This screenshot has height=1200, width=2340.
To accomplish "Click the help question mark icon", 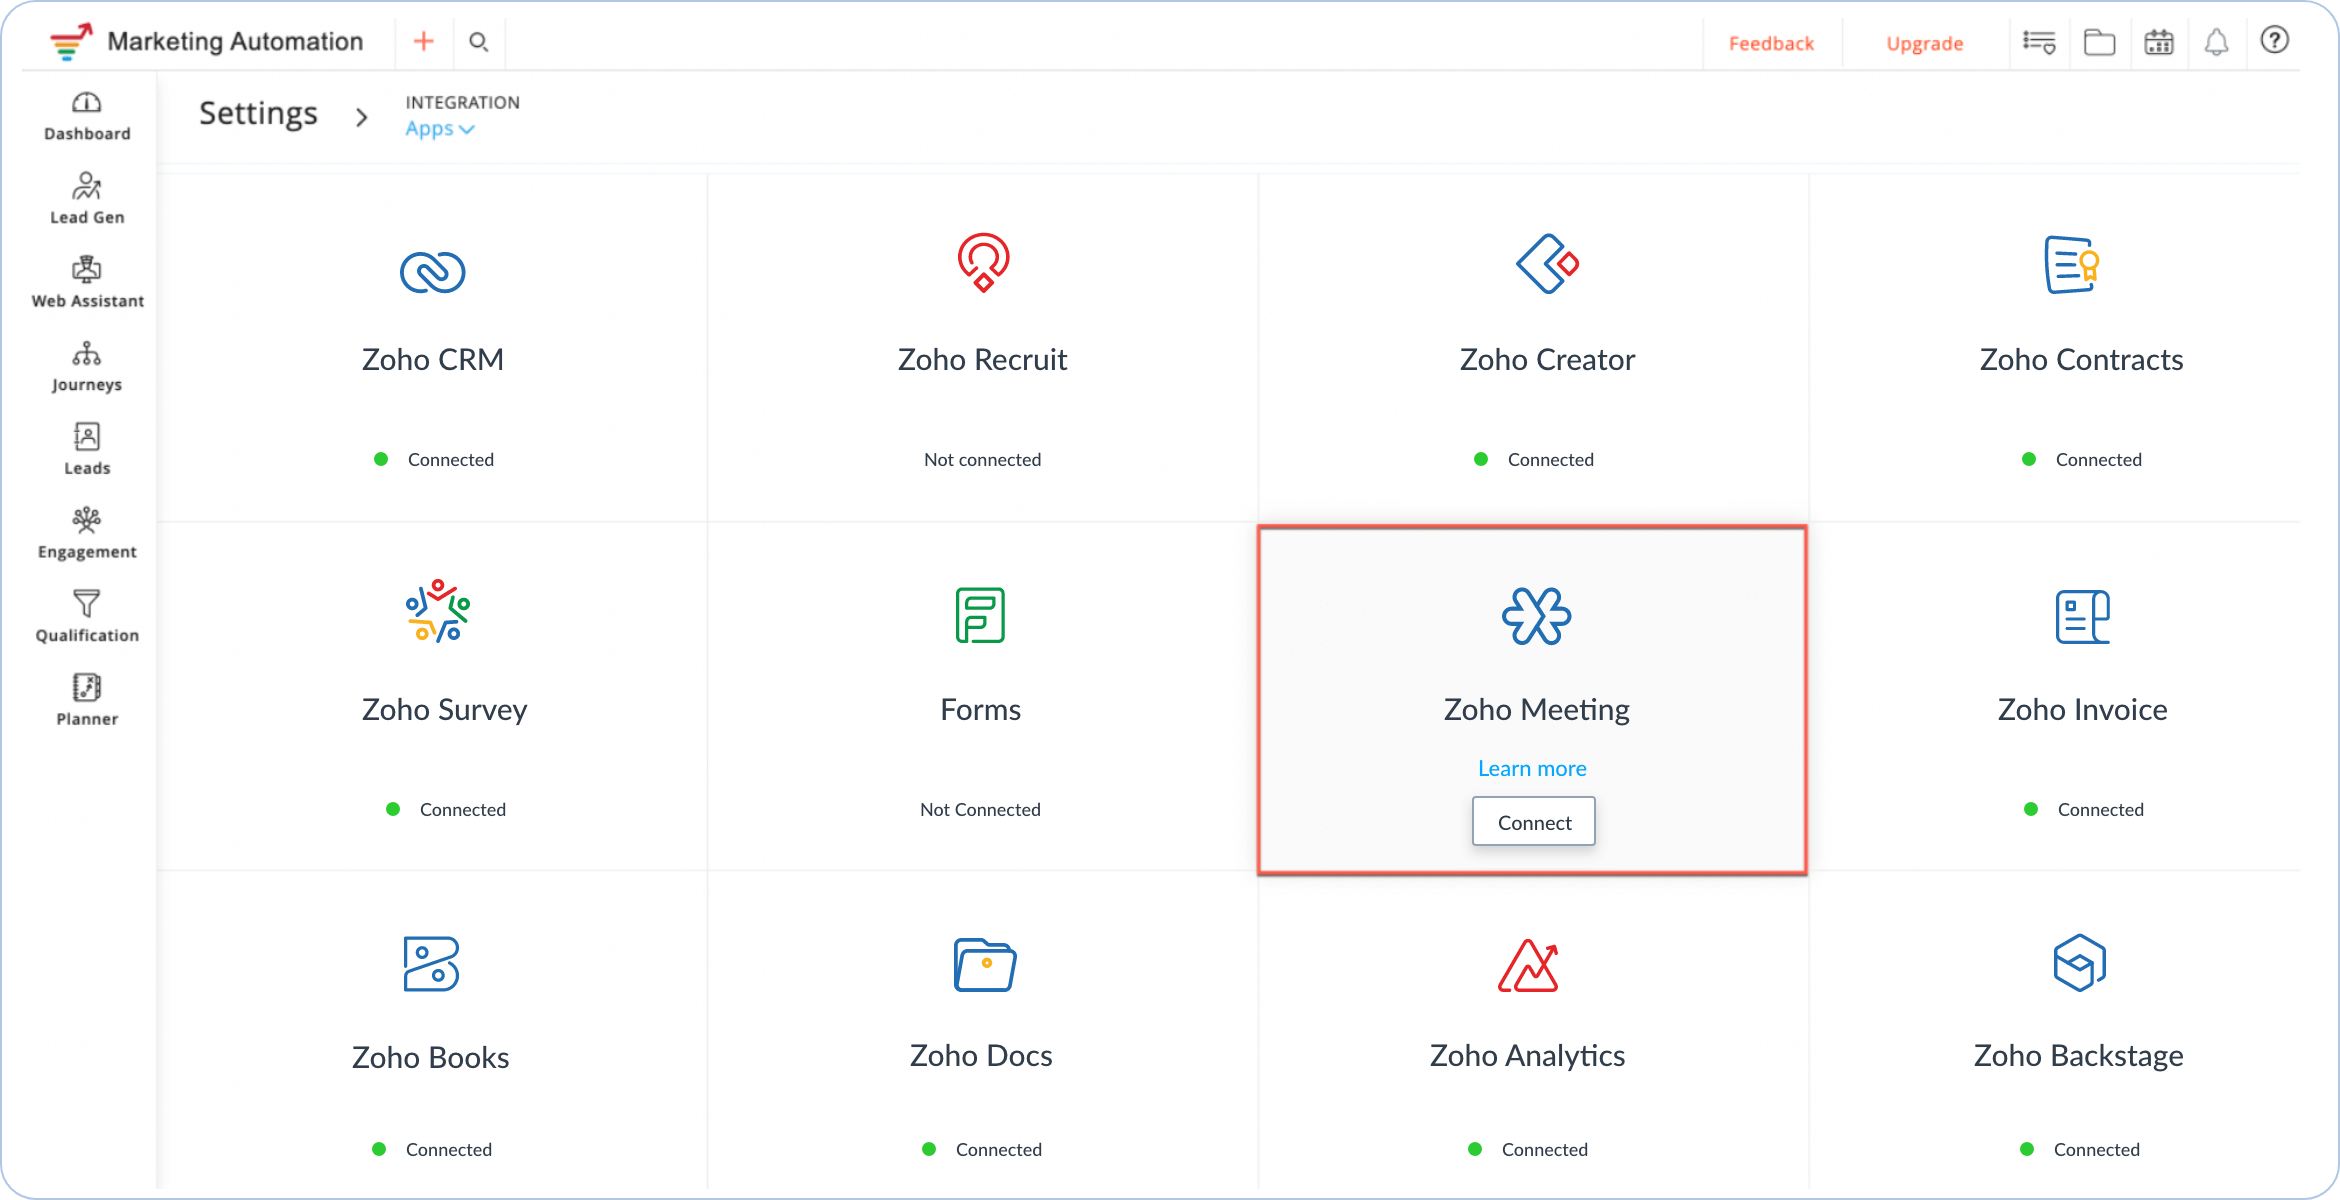I will point(2274,41).
